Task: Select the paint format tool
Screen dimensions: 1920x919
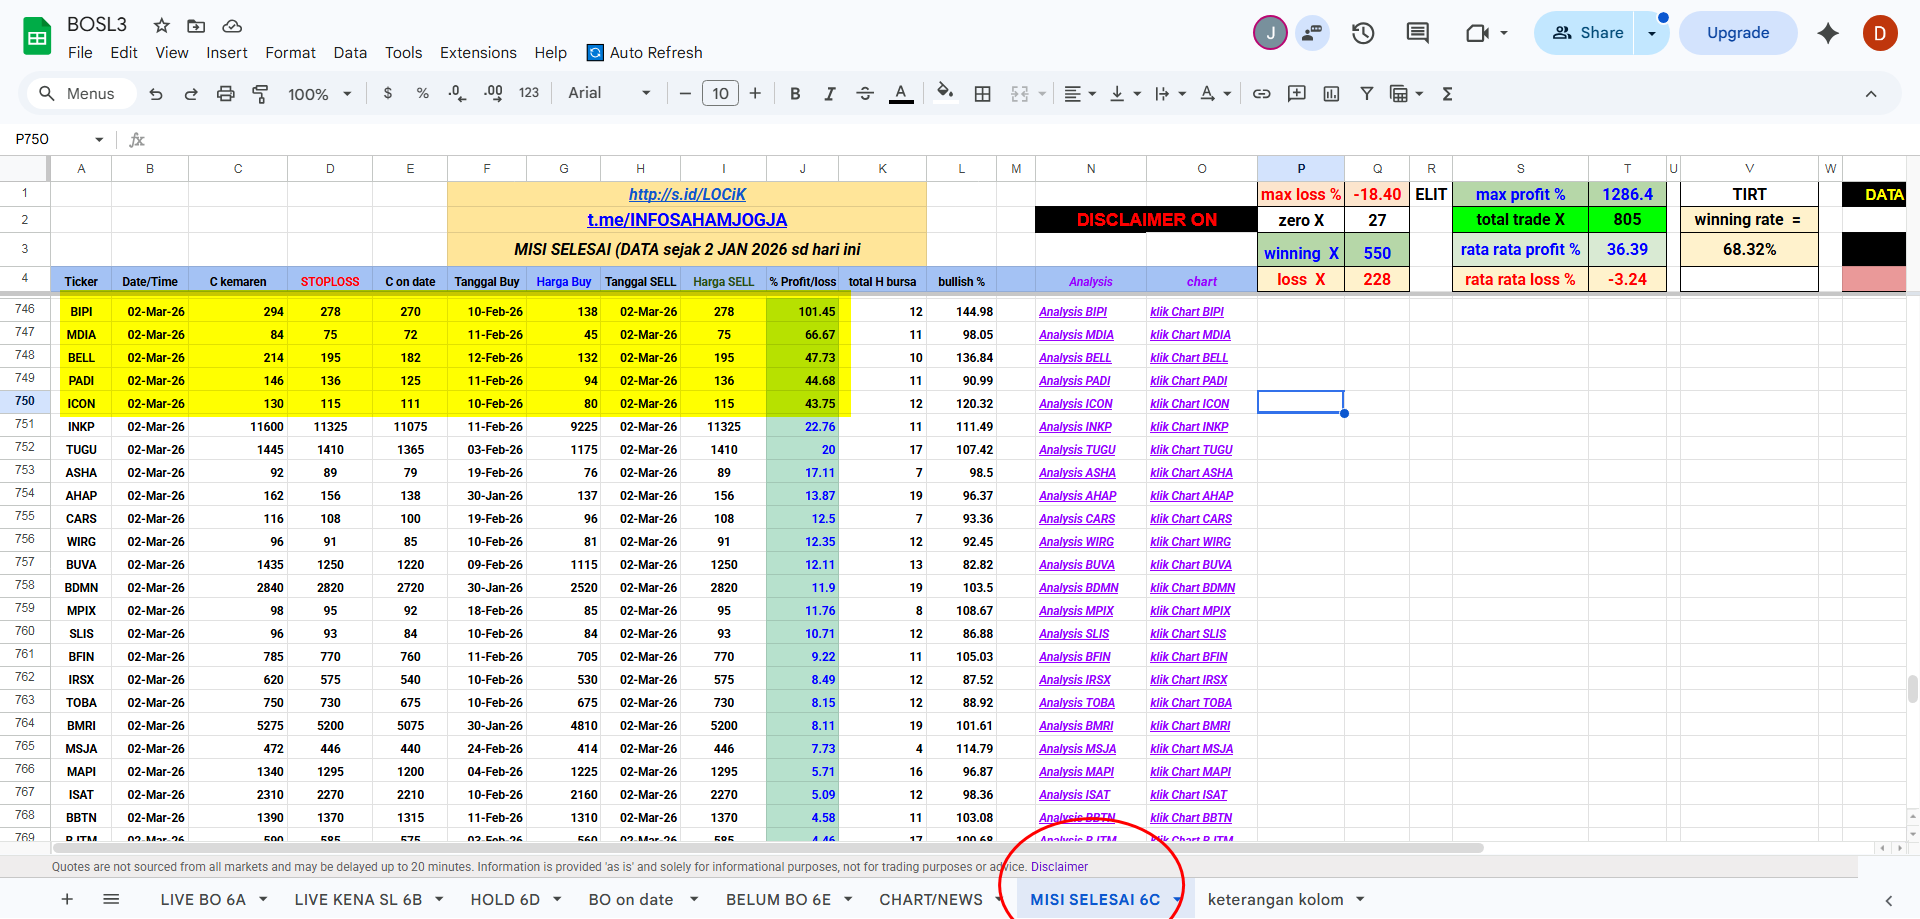Action: pyautogui.click(x=260, y=94)
